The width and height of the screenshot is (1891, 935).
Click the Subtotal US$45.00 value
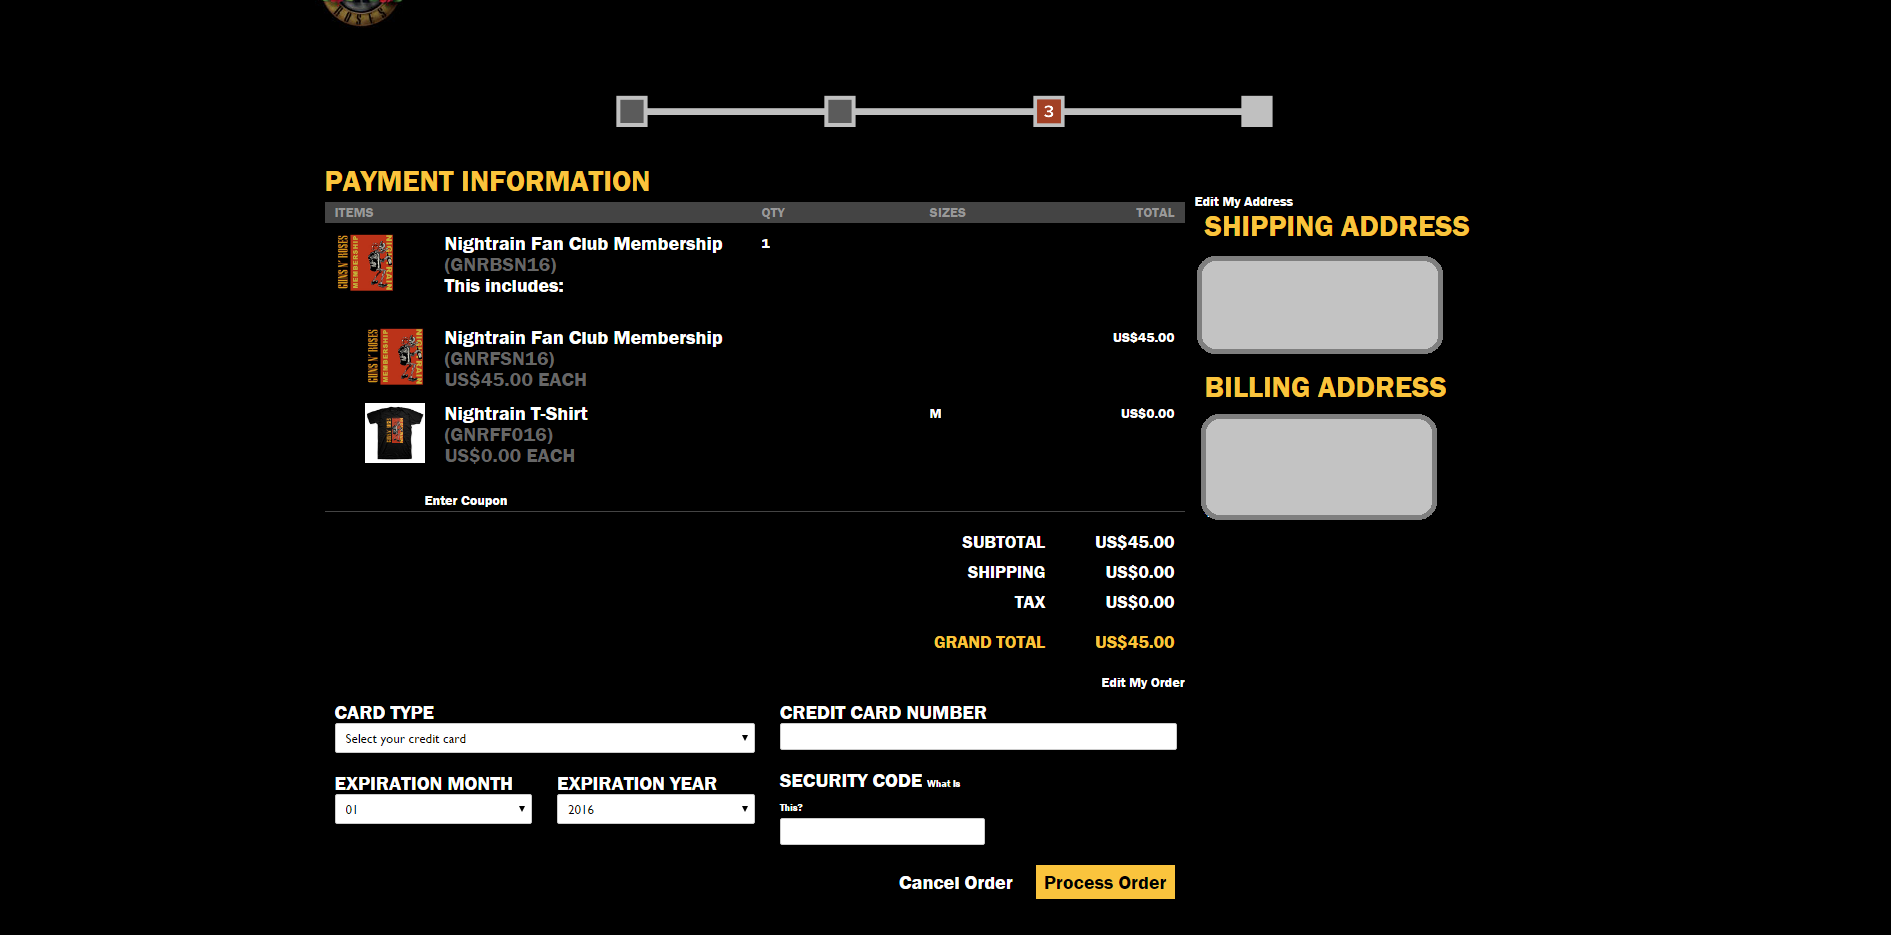(1135, 542)
